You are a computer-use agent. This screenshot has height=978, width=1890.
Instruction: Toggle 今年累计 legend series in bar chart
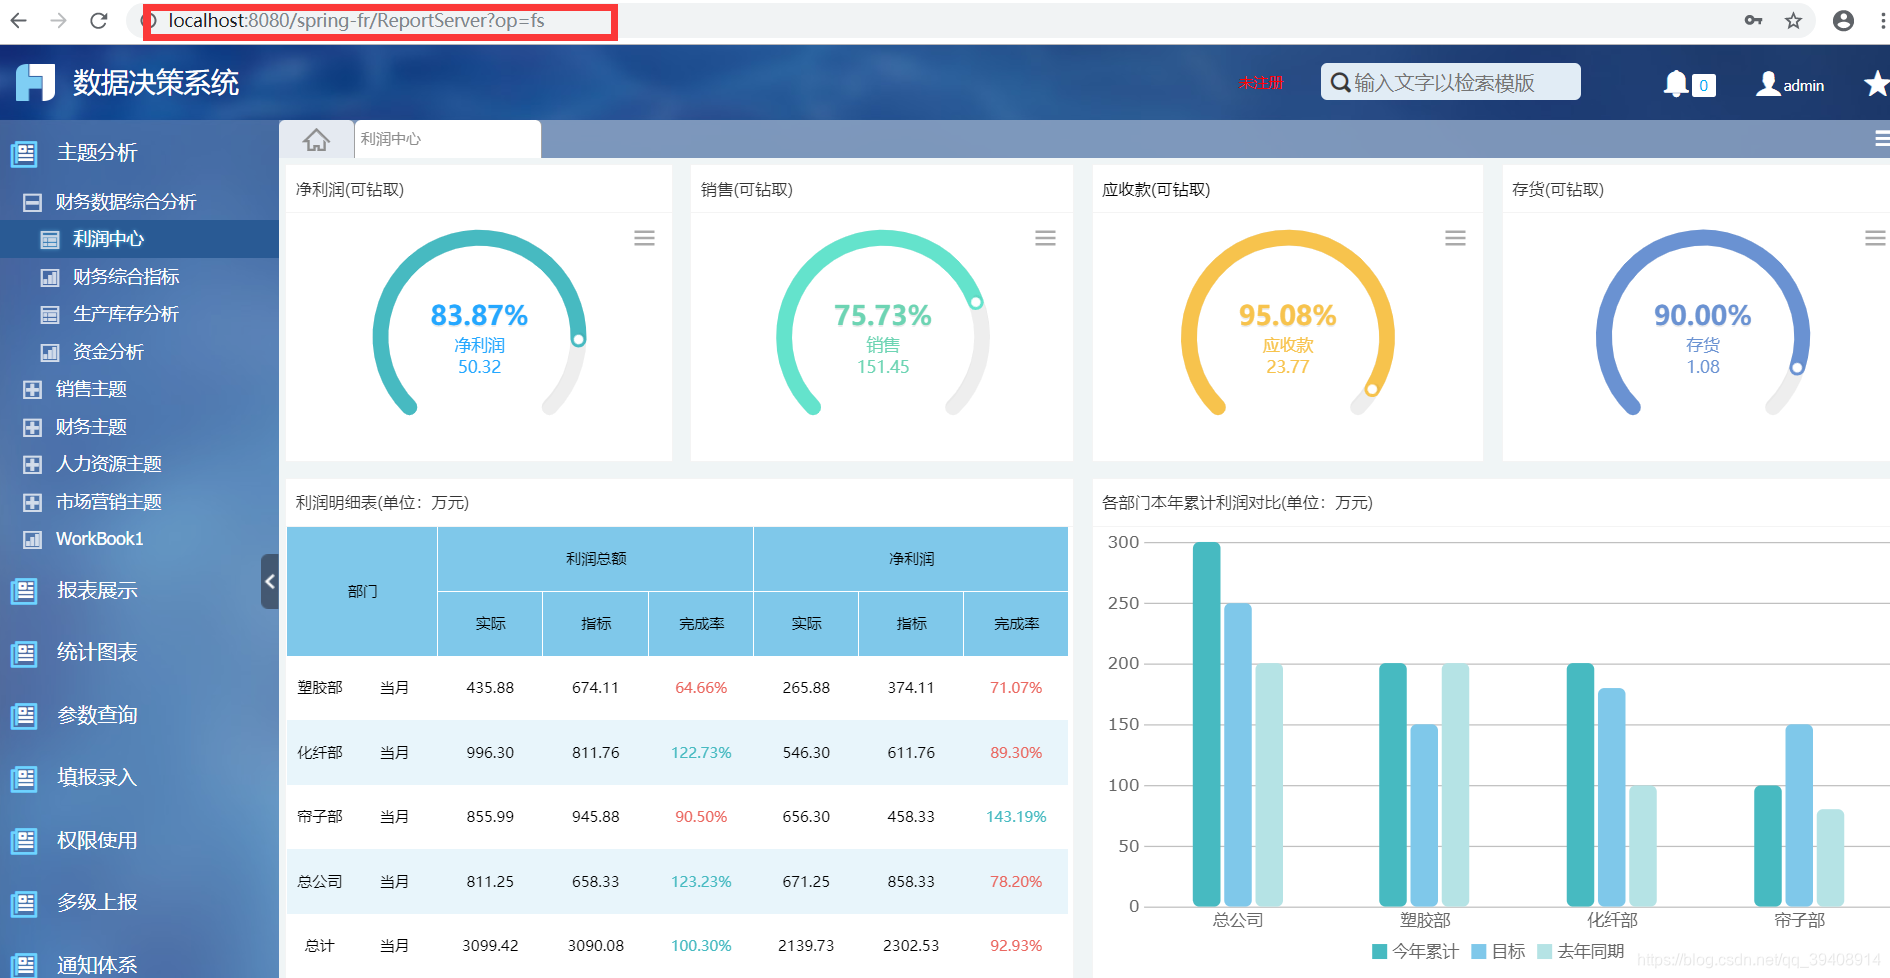point(1415,951)
